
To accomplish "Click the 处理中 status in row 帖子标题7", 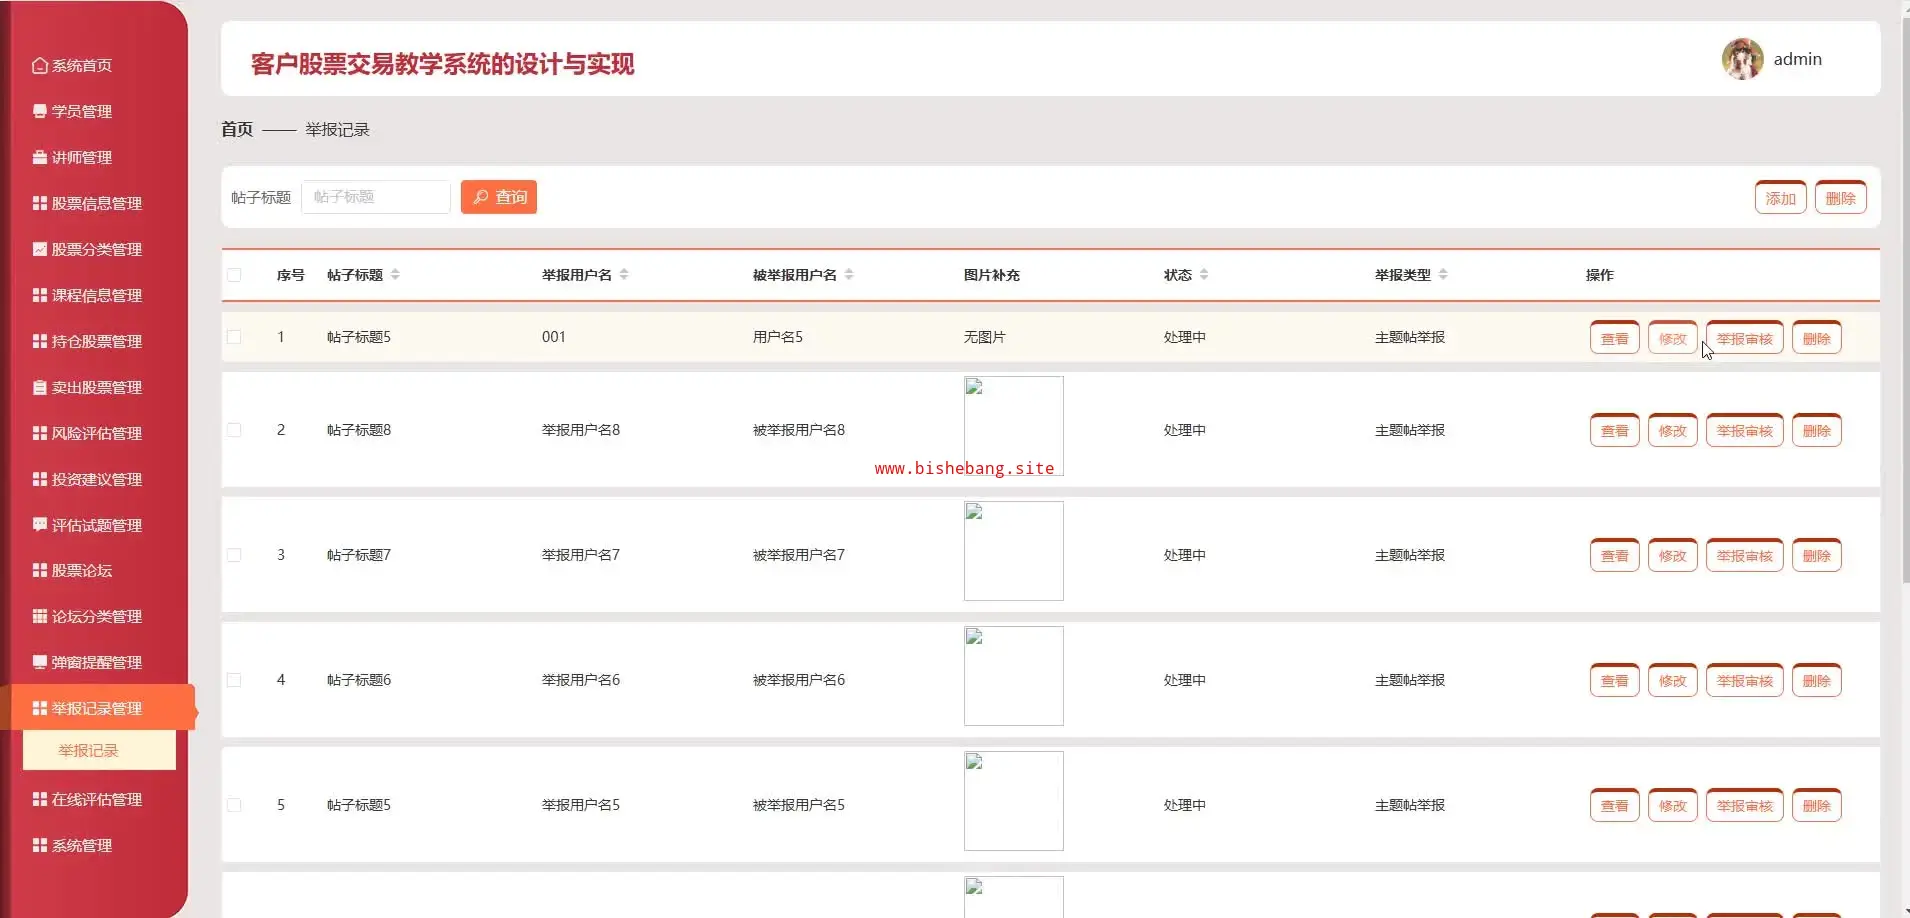I will tap(1184, 555).
